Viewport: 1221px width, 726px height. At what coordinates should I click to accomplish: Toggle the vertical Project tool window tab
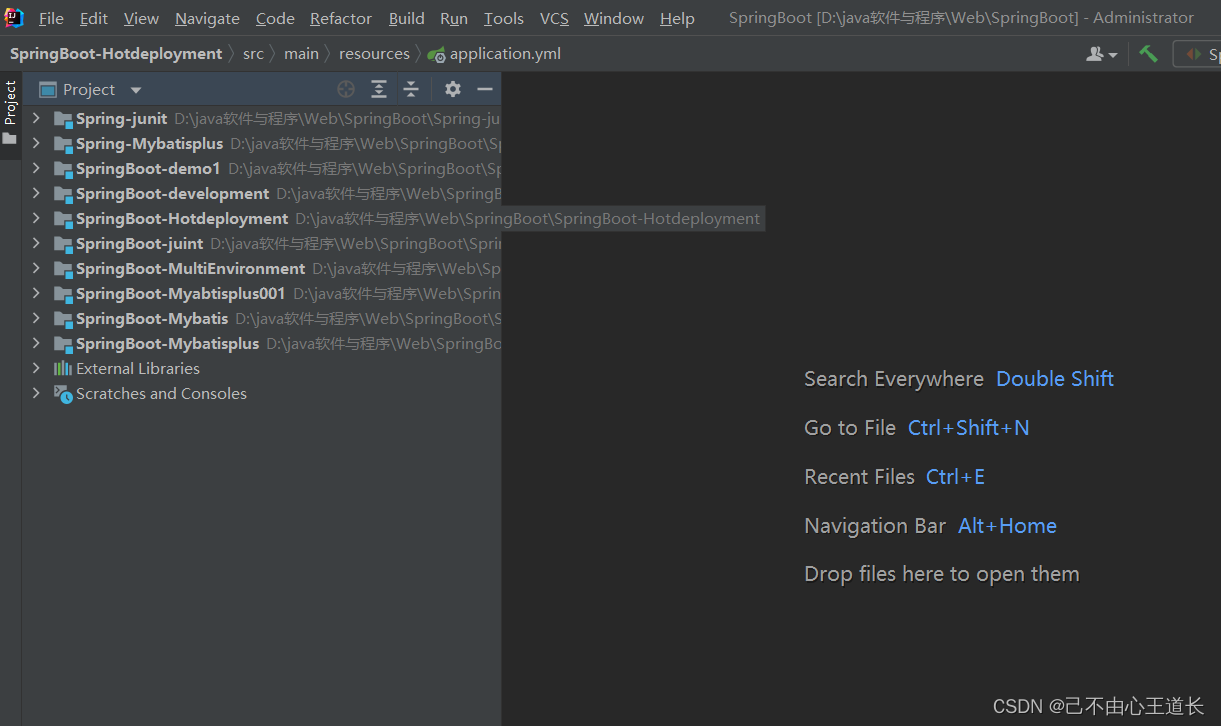click(x=10, y=114)
